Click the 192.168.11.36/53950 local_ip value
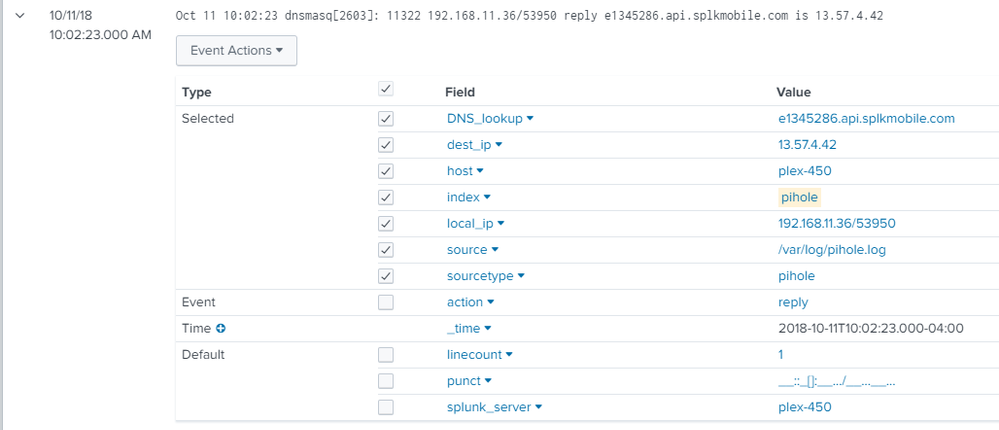 click(x=837, y=224)
